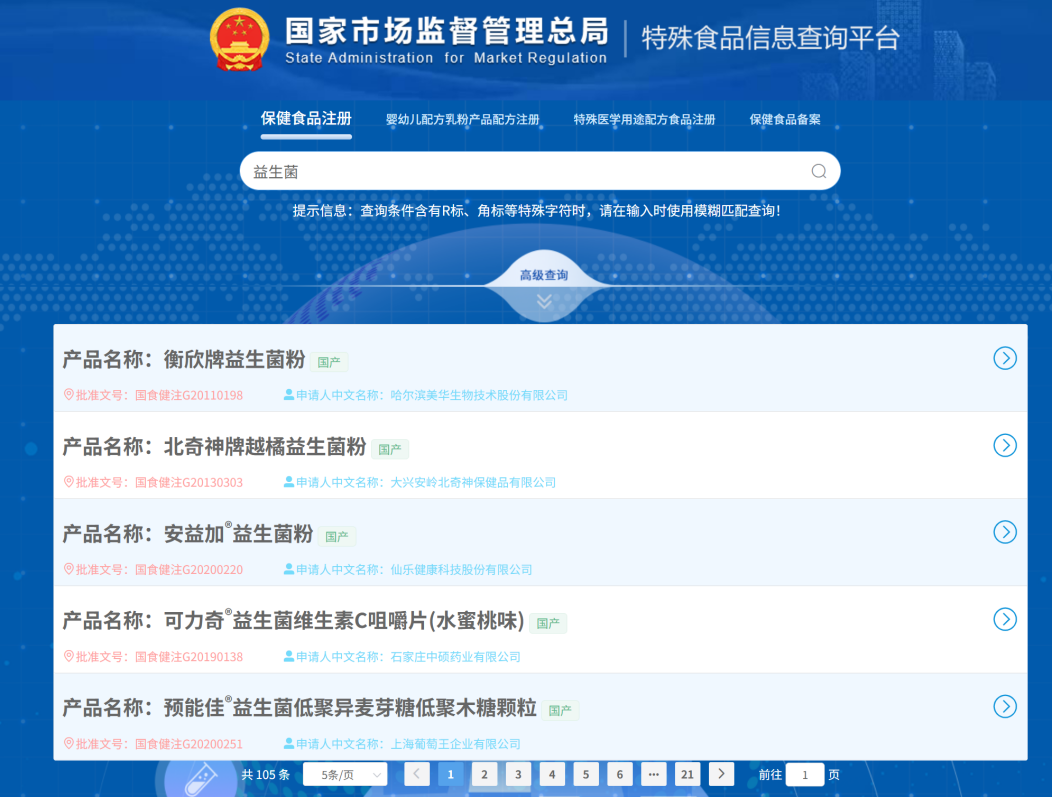Open the 5条/页 page size dropdown

pyautogui.click(x=346, y=775)
